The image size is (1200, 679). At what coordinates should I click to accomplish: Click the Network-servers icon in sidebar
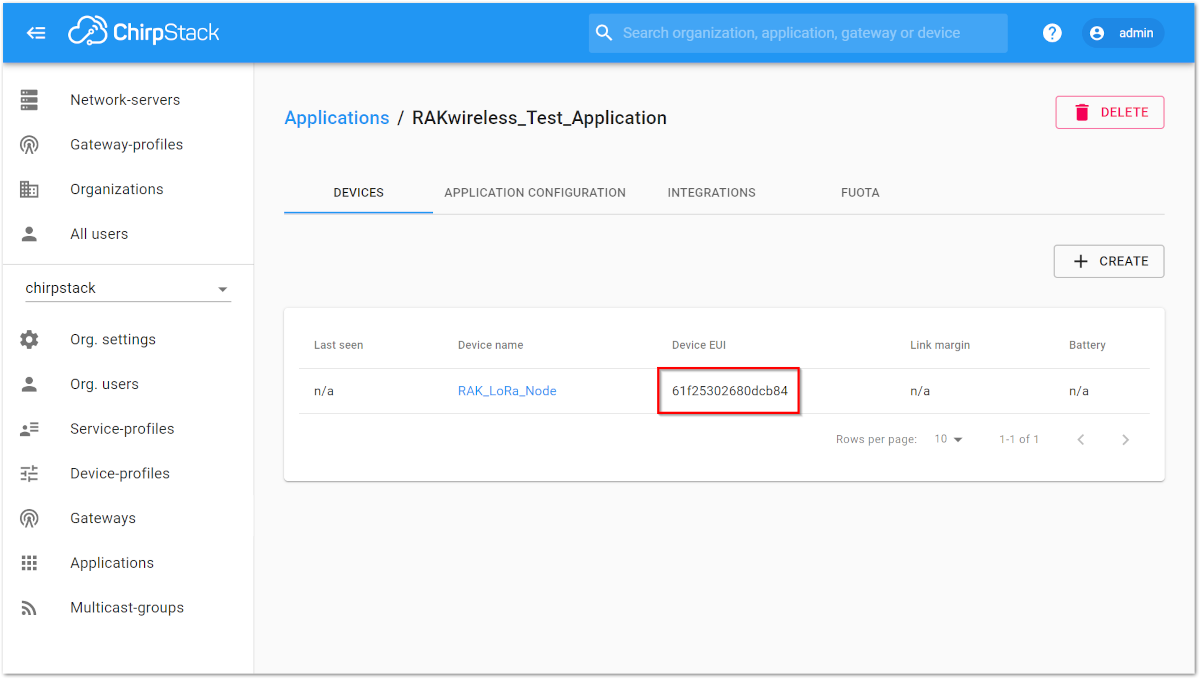click(x=29, y=100)
